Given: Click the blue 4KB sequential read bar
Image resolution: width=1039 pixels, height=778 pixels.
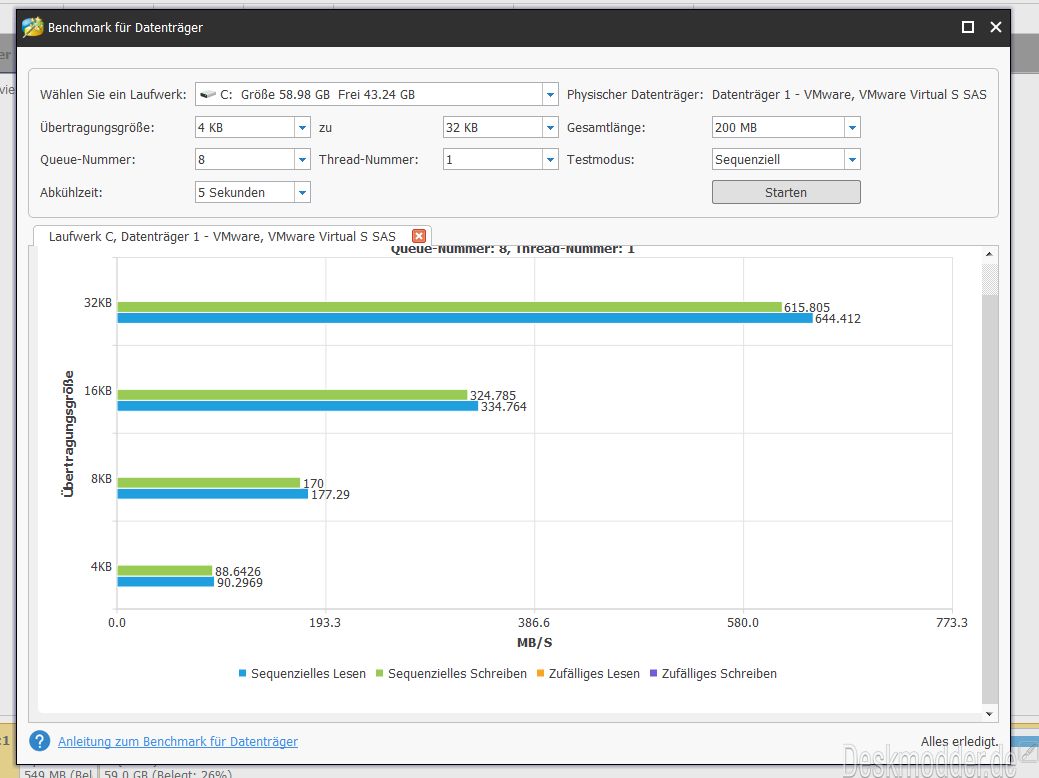Looking at the screenshot, I should (x=166, y=582).
